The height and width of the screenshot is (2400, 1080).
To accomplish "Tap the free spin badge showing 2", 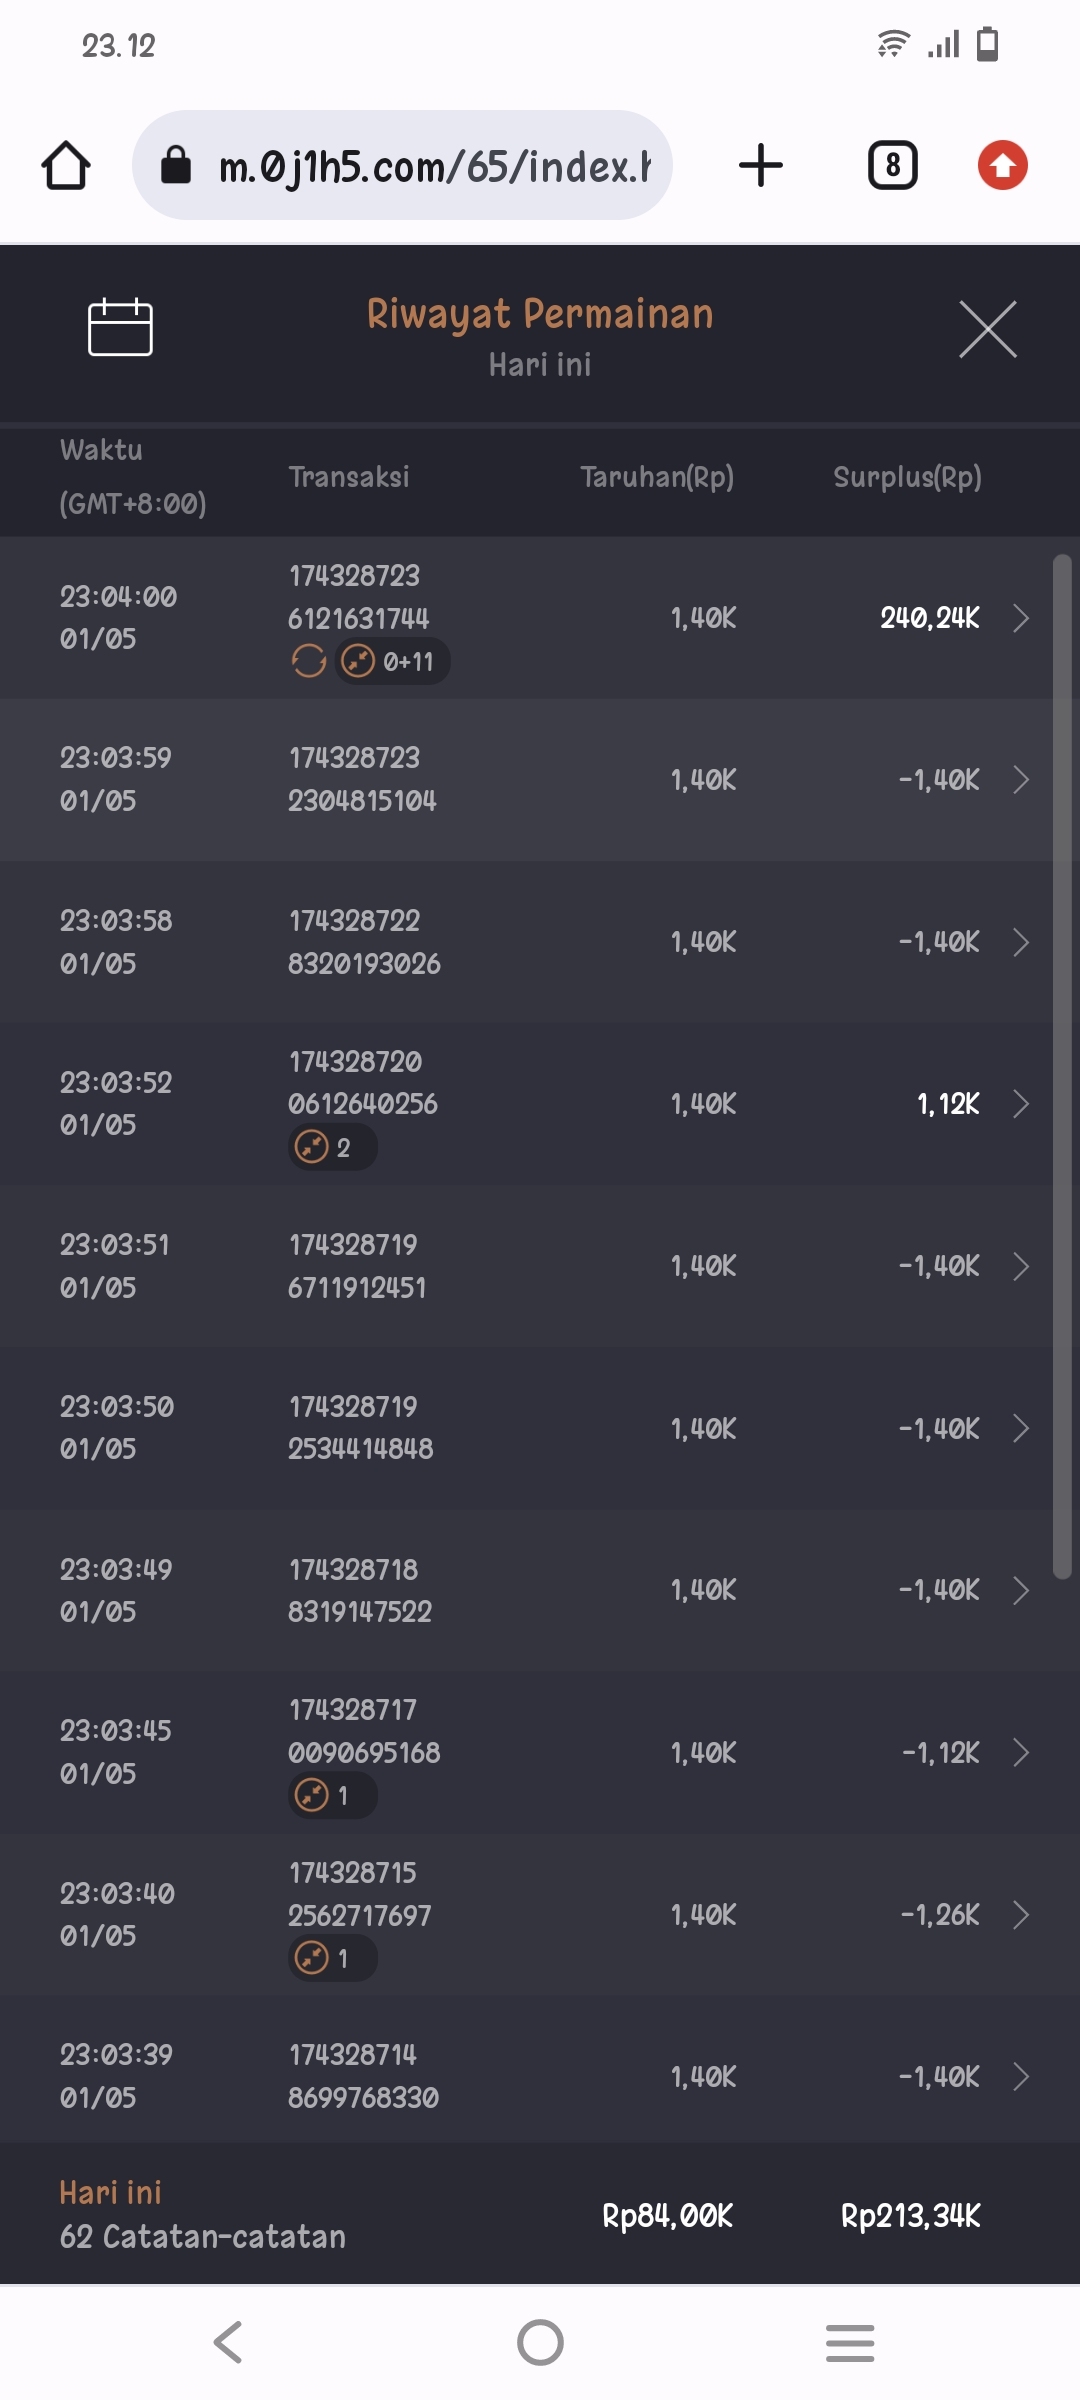I will point(332,1147).
